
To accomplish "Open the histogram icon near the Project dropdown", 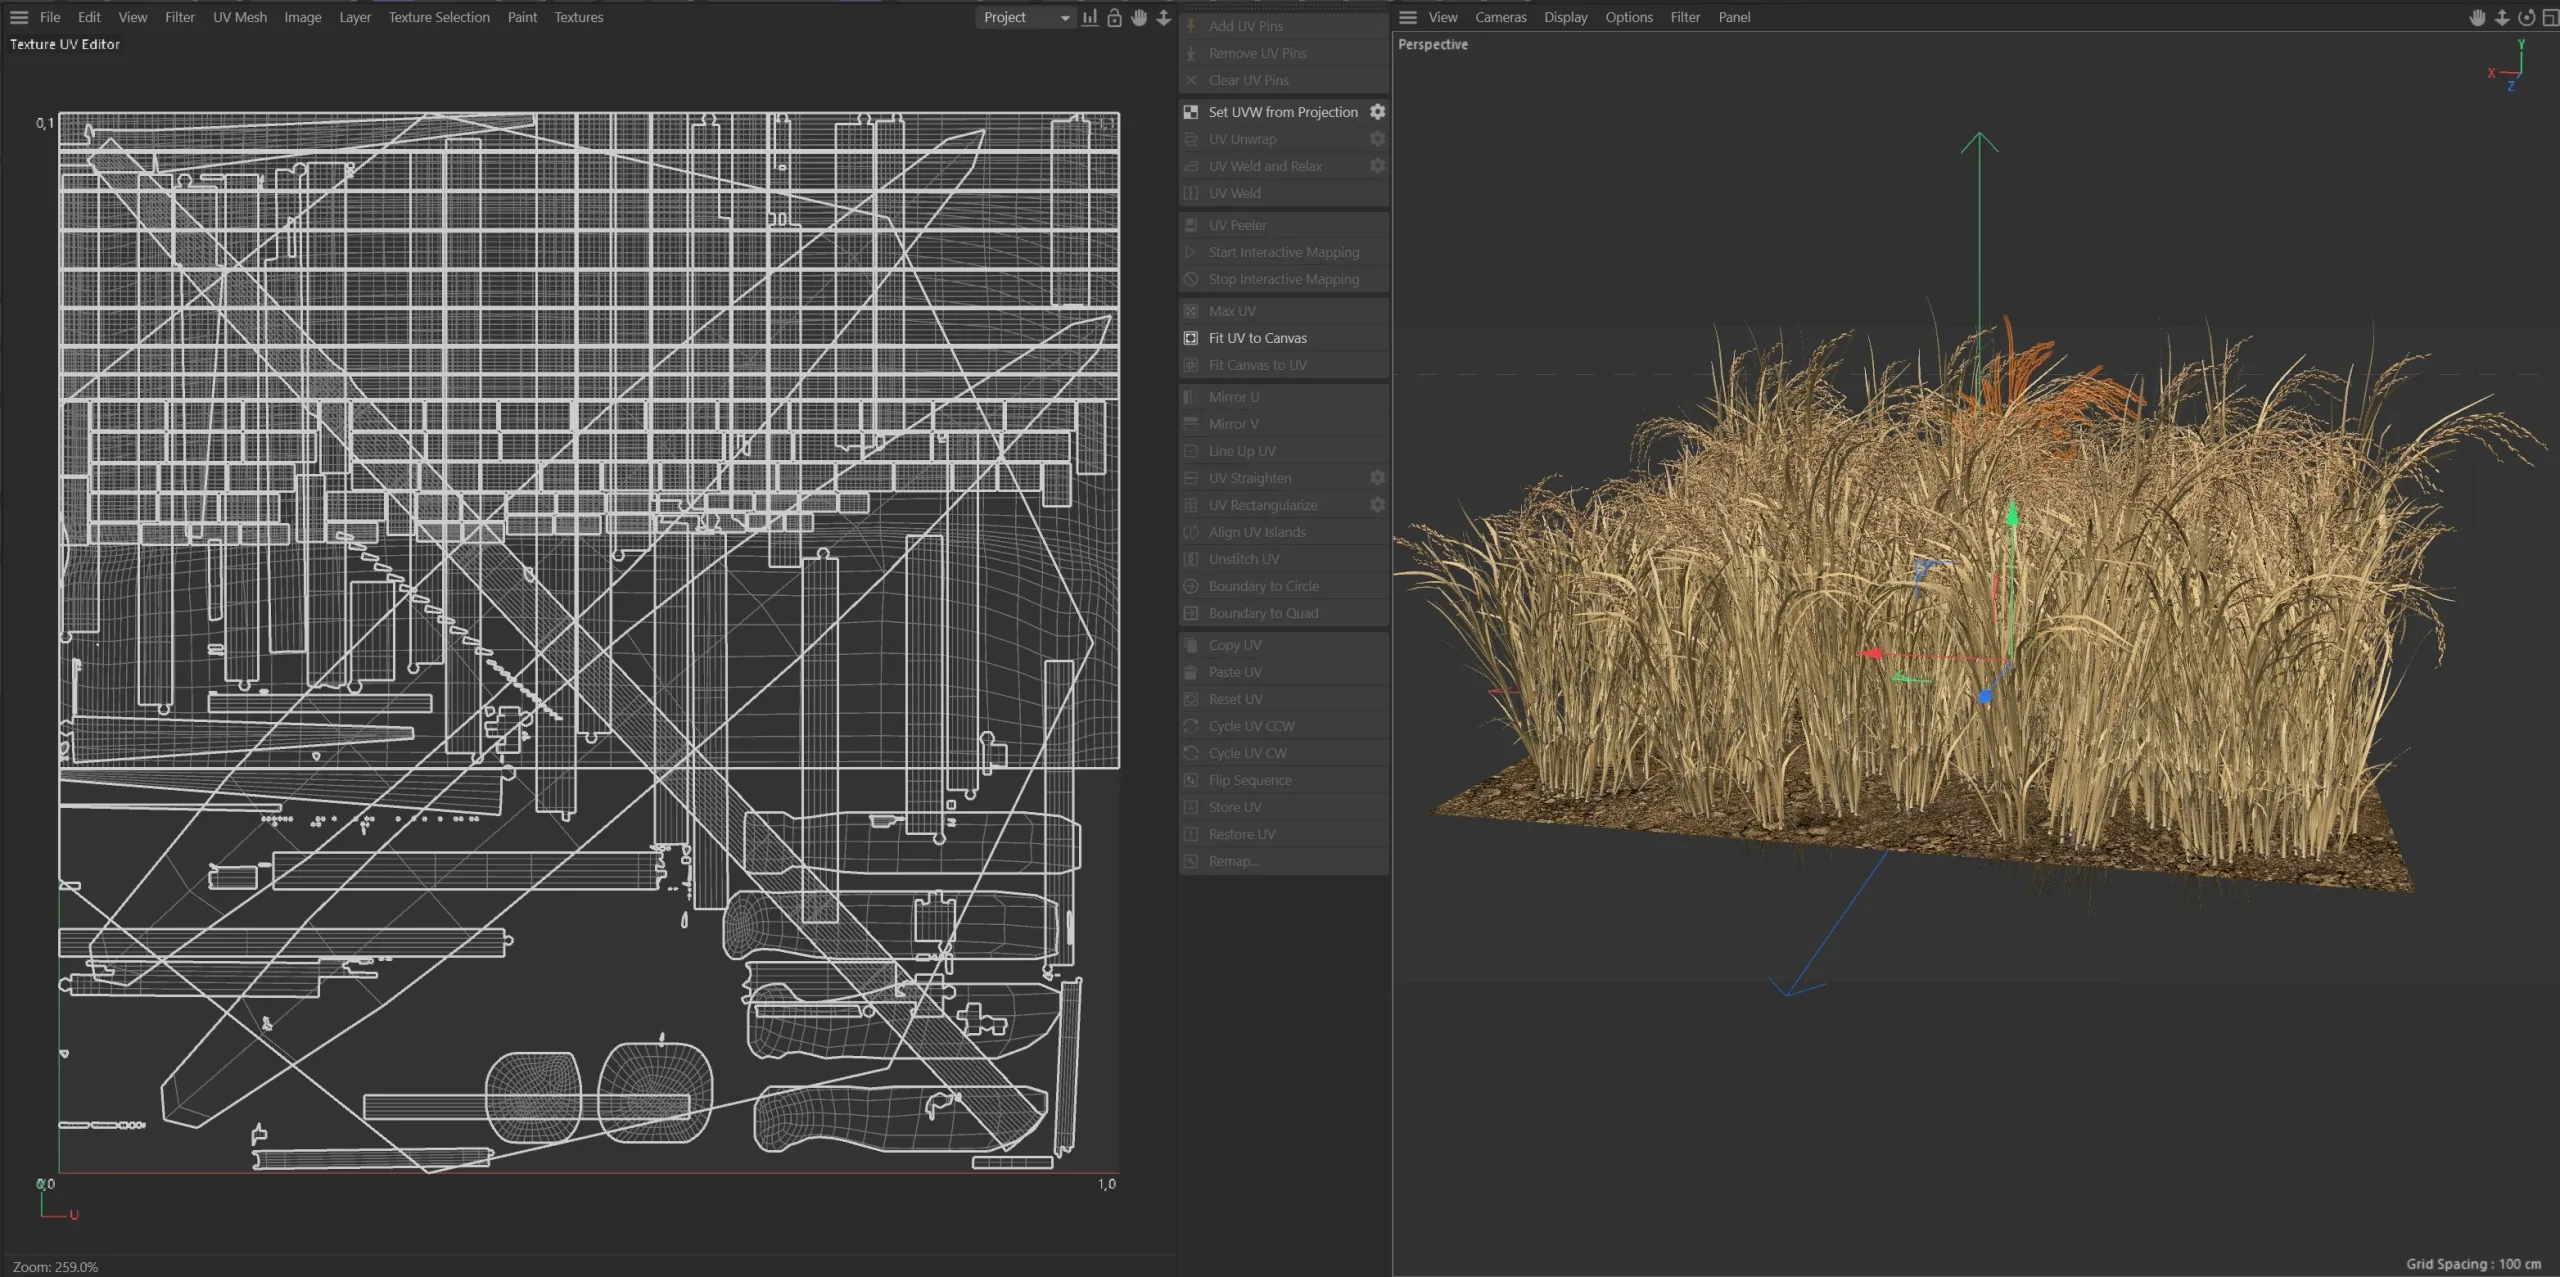I will 1090,17.
